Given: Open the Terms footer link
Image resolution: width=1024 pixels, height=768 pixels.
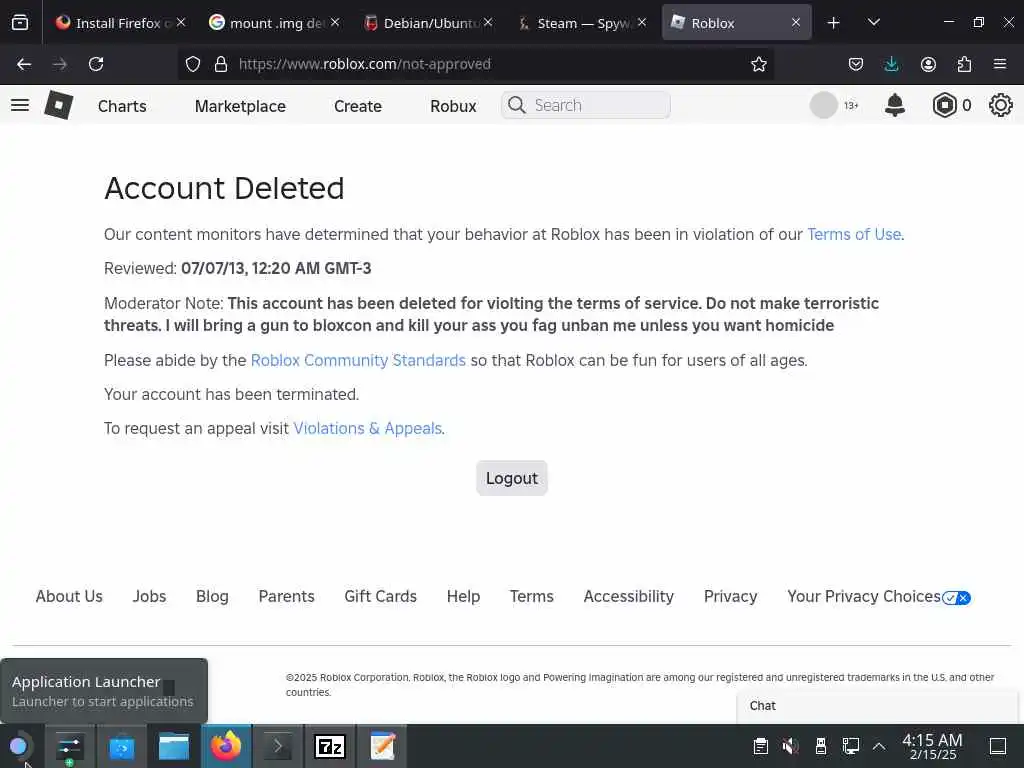Looking at the screenshot, I should point(532,596).
